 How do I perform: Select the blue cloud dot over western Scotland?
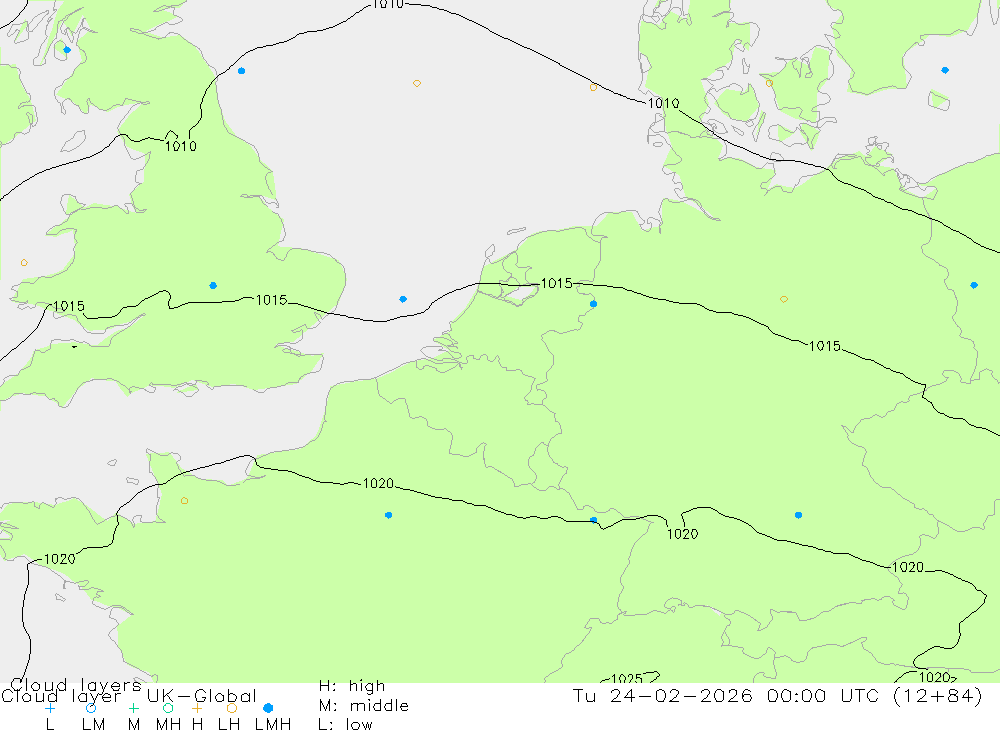(x=67, y=50)
